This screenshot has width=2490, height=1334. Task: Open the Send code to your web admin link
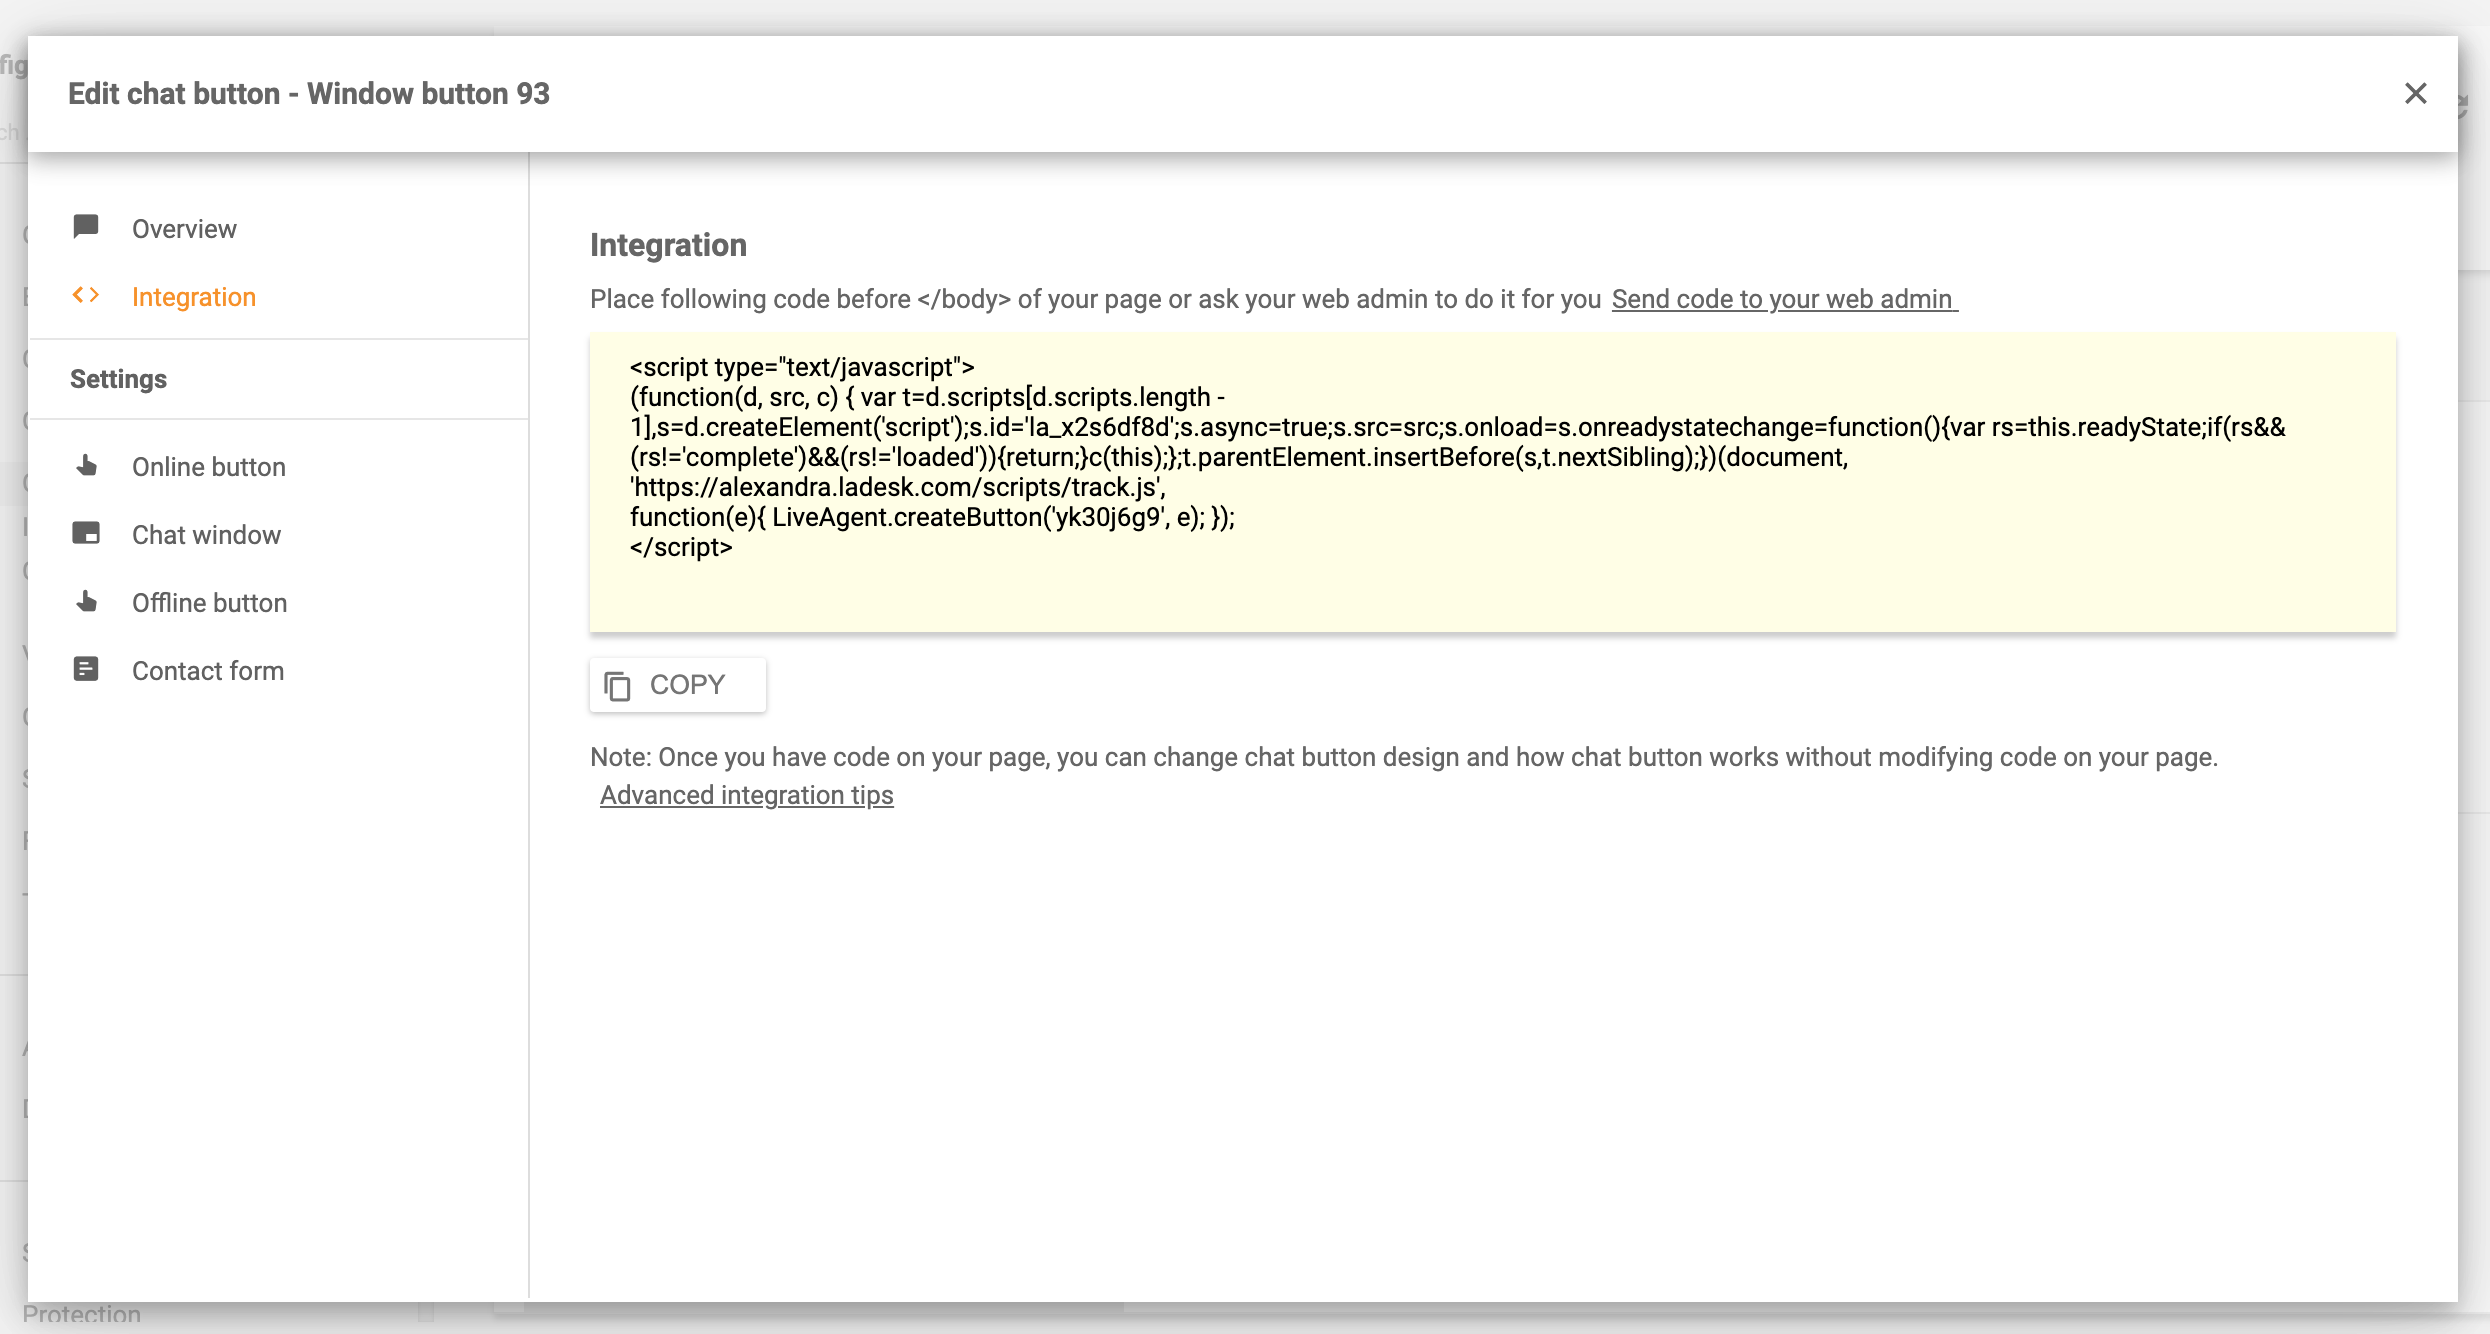point(1783,298)
